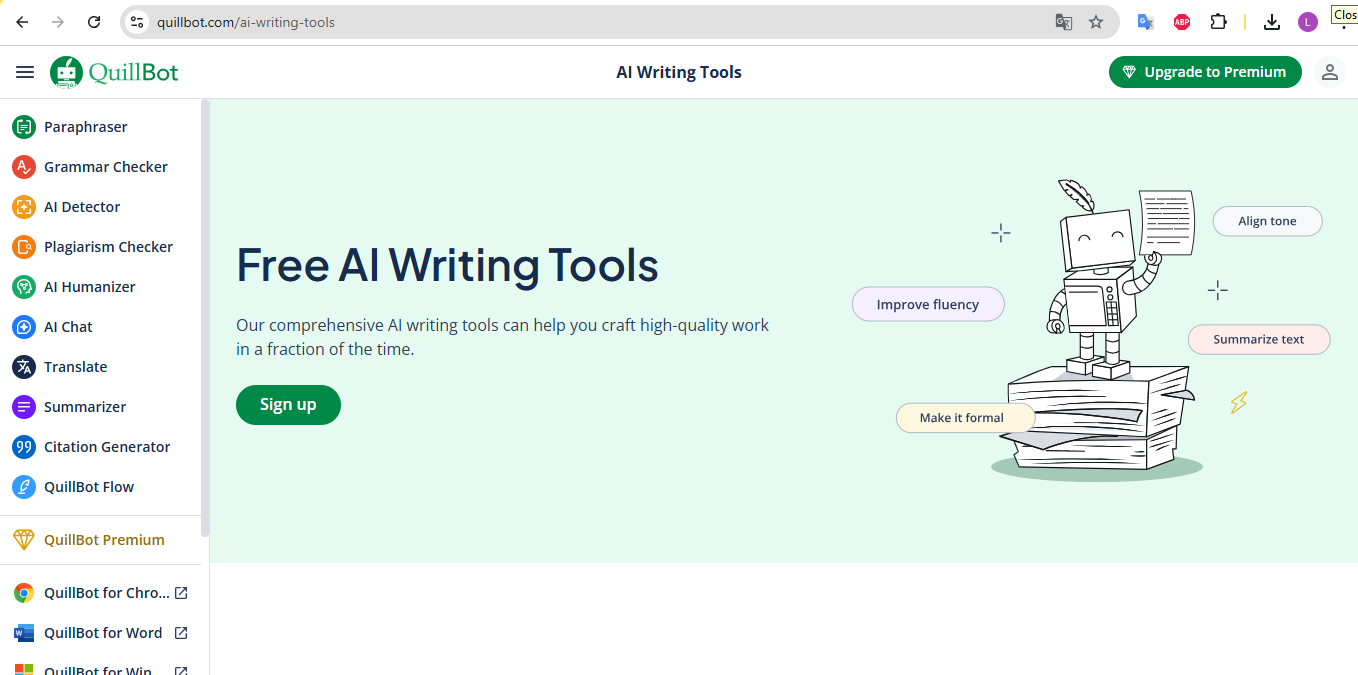Select QuillBot Flow in the sidebar
Image resolution: width=1358 pixels, height=675 pixels.
pos(89,487)
